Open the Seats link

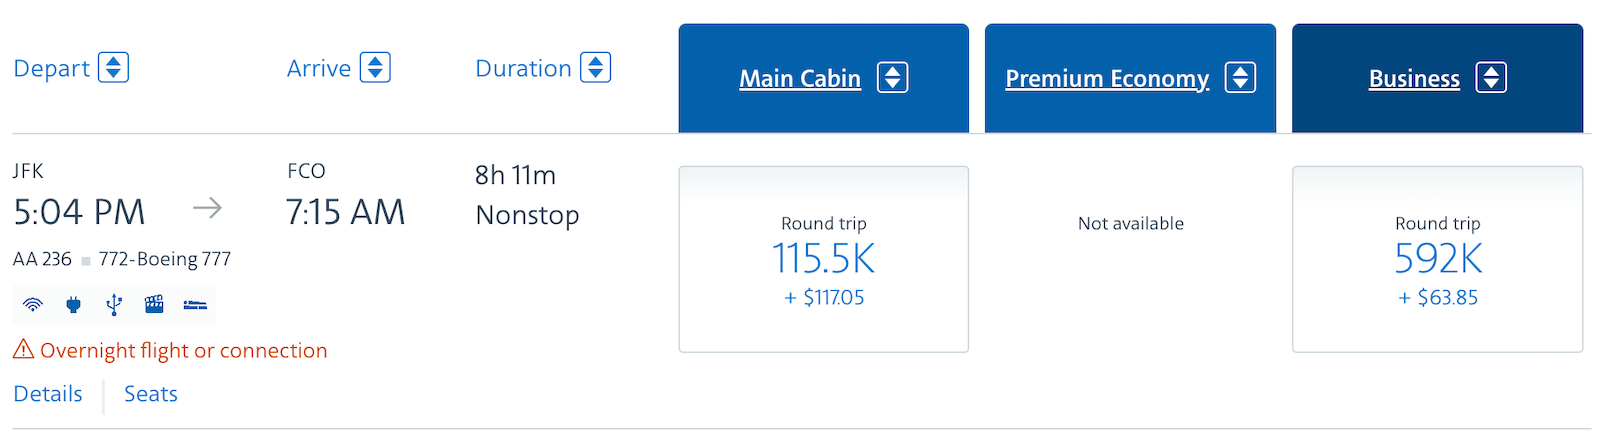[x=151, y=394]
